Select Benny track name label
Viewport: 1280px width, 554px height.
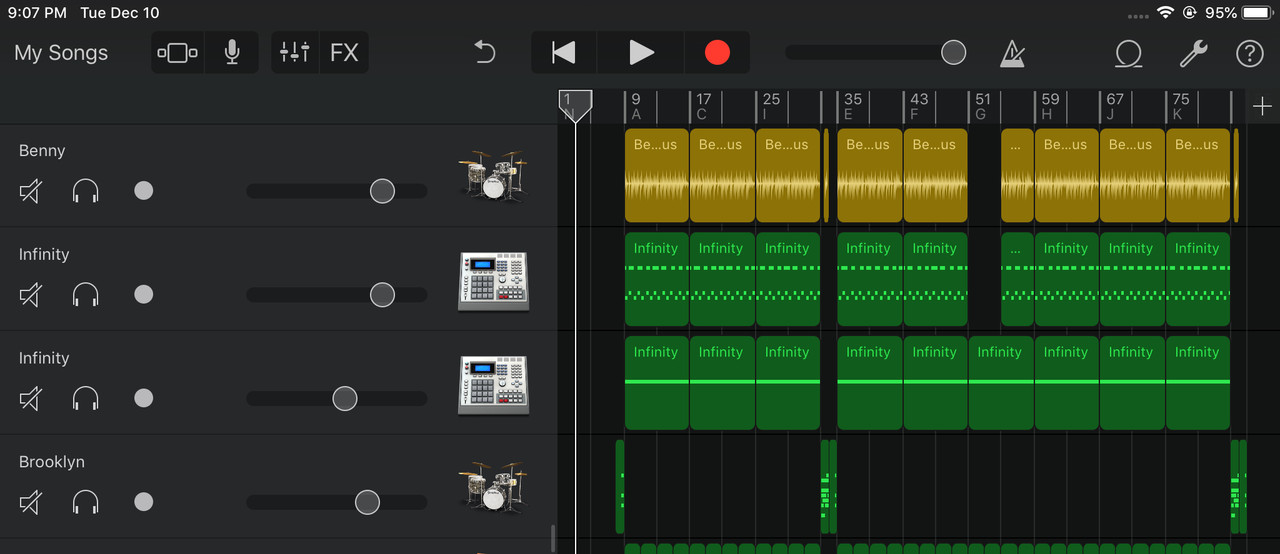point(42,151)
